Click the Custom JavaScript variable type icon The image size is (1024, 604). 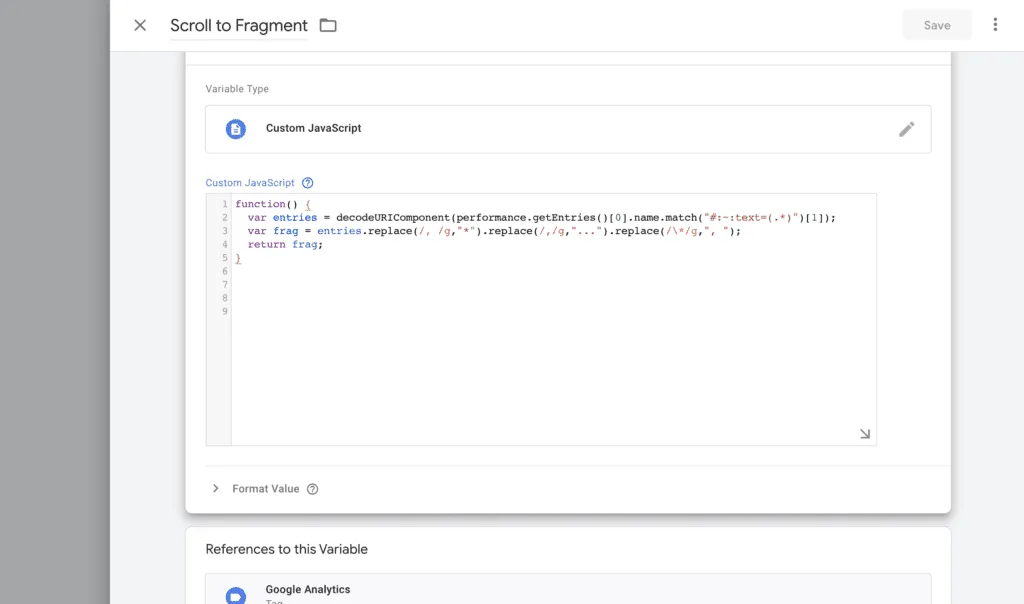[x=235, y=128]
